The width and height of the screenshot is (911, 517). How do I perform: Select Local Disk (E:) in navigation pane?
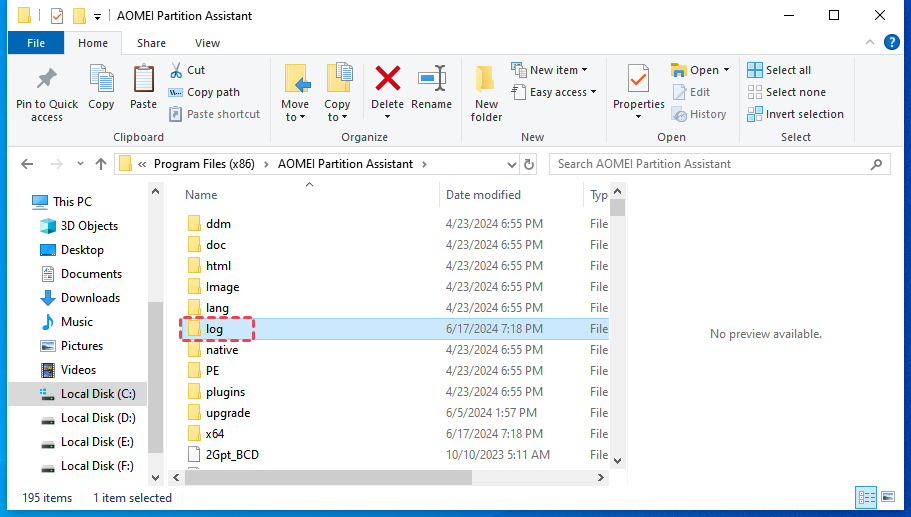coord(87,442)
